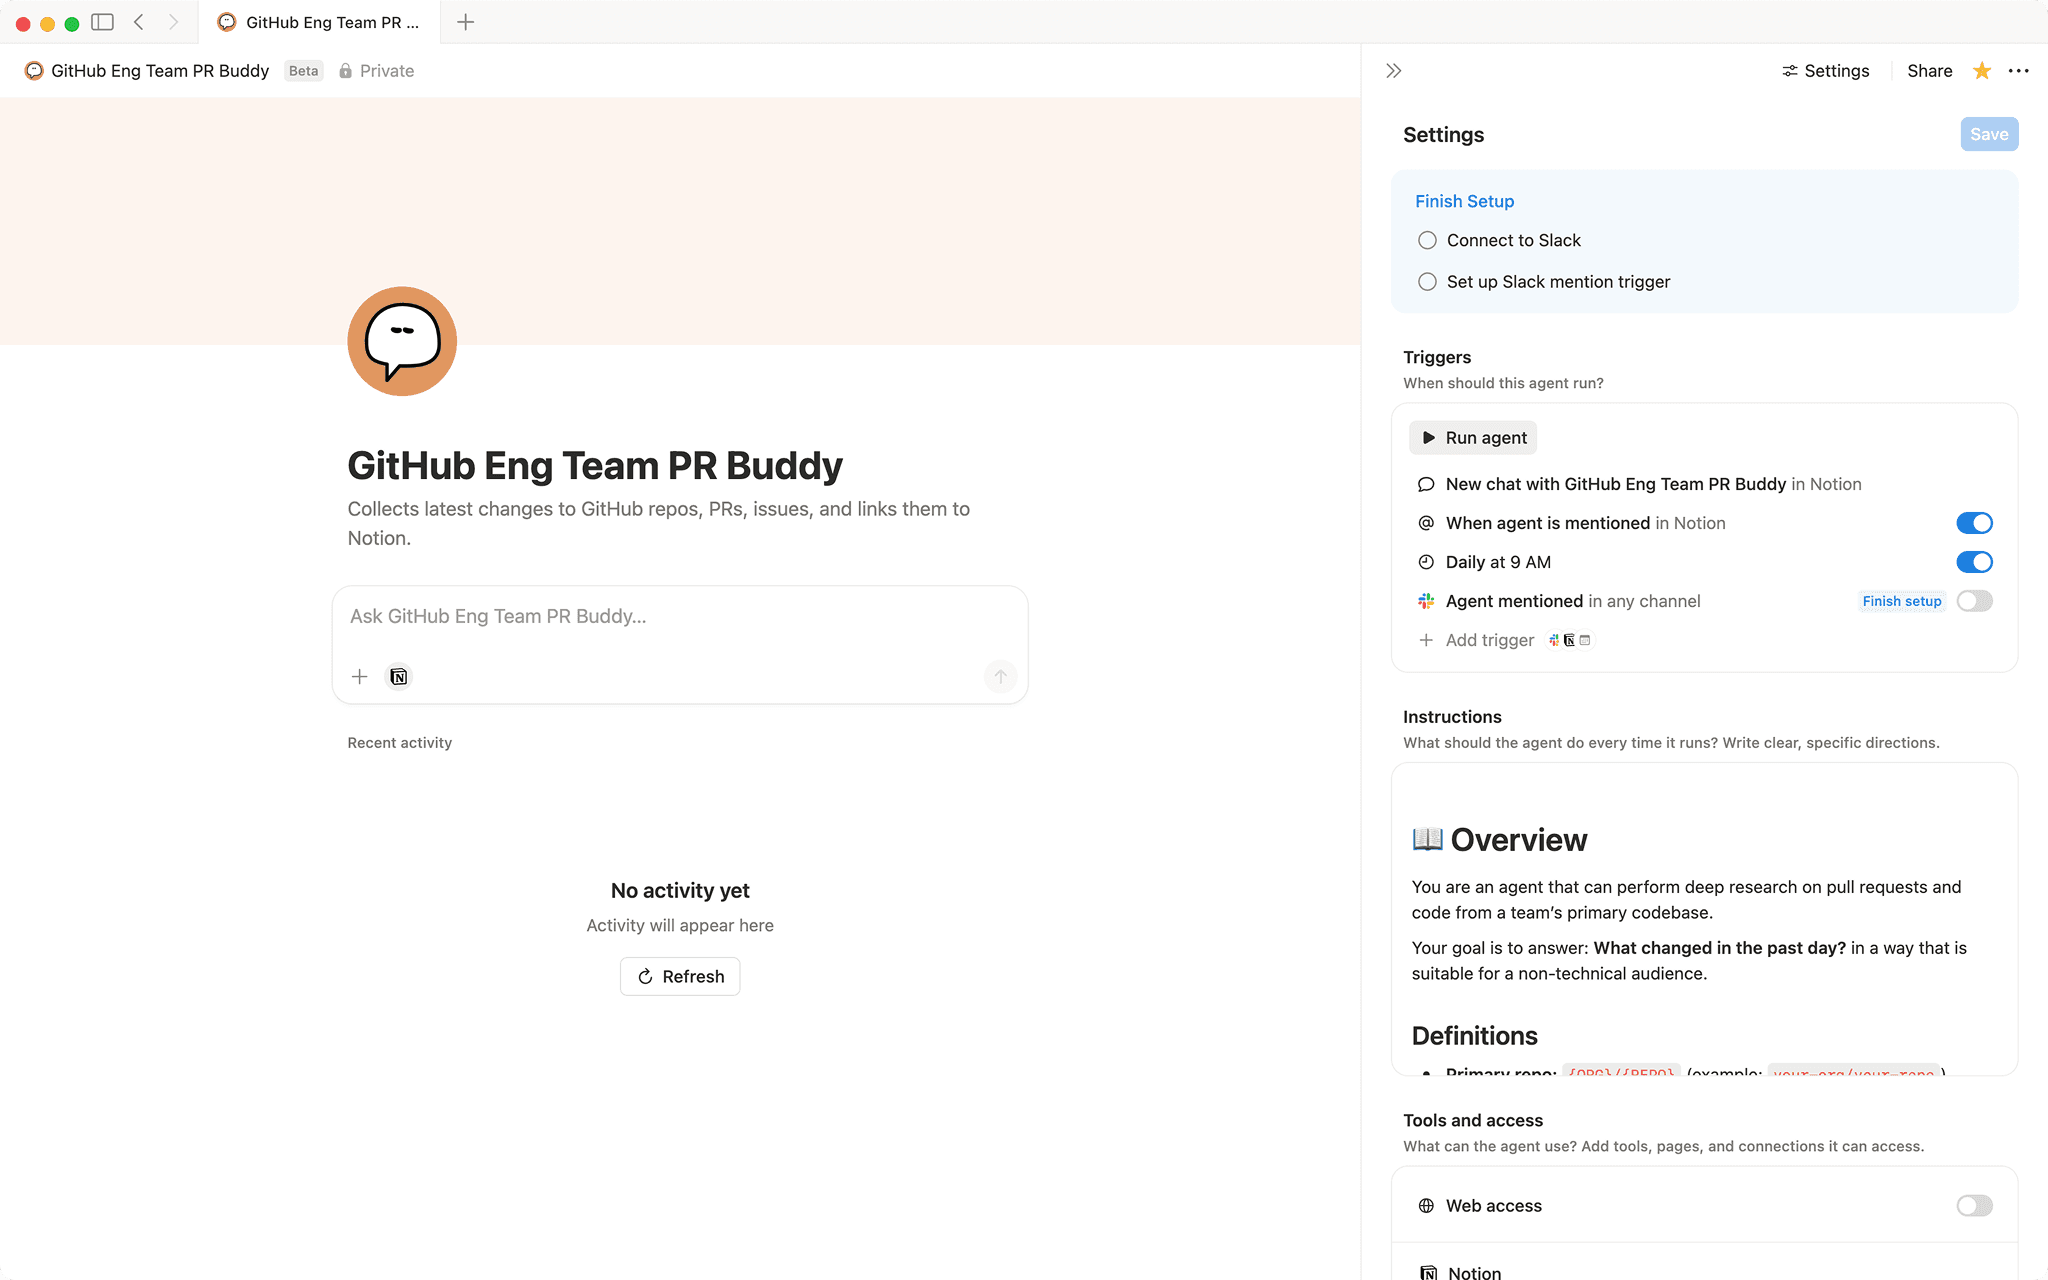Click the star icon to unfavorite the agent
Screen dimensions: 2048x1280
point(1981,70)
